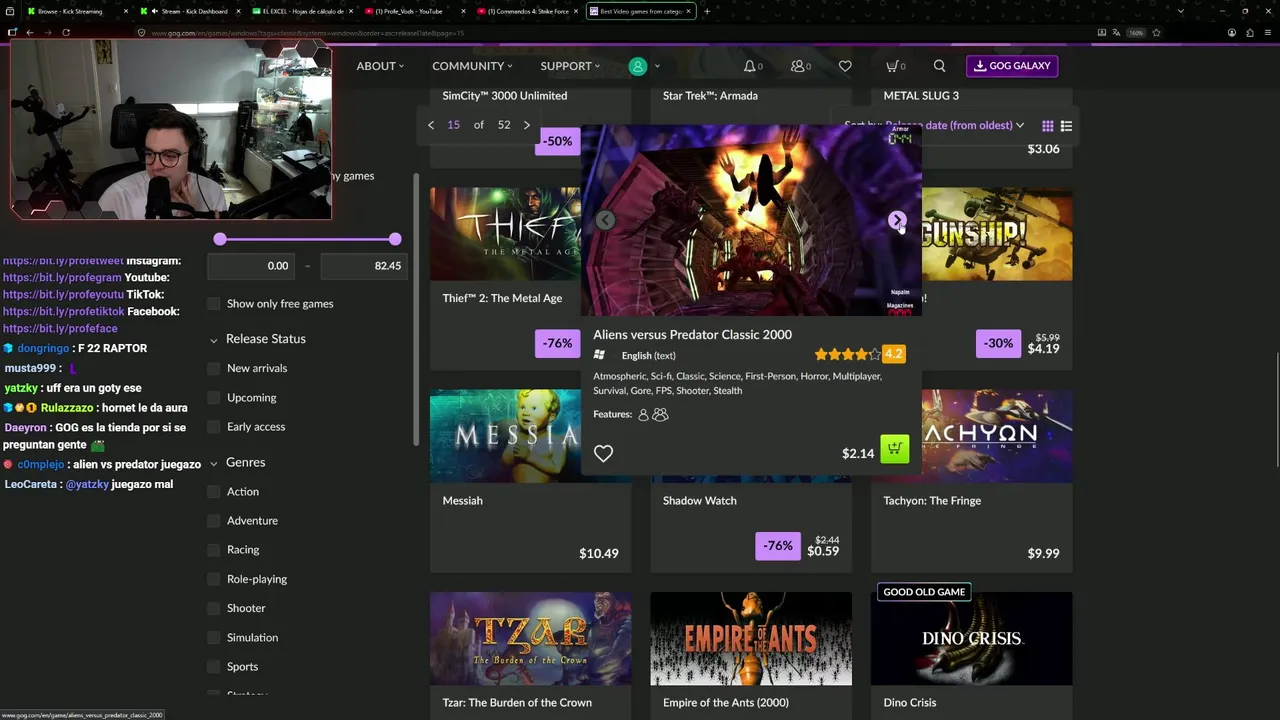The width and height of the screenshot is (1280, 720).
Task: Go to next catalog page arrow
Action: (x=527, y=125)
